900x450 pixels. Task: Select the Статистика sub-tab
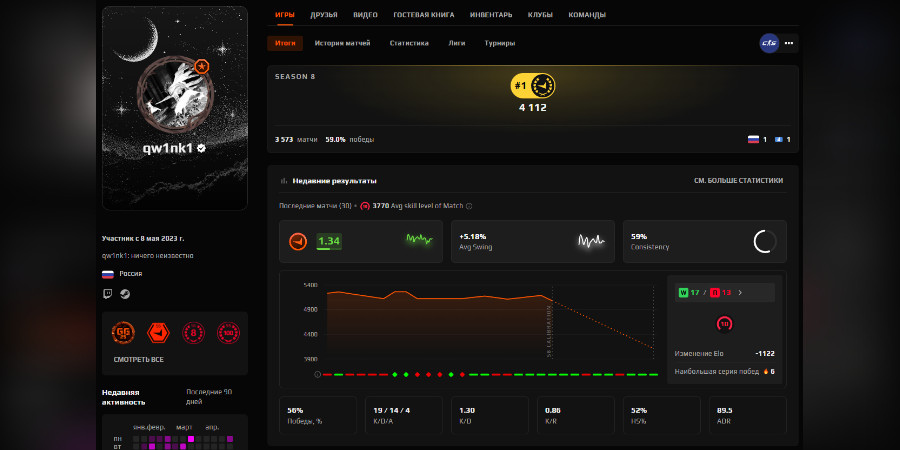pyautogui.click(x=409, y=43)
